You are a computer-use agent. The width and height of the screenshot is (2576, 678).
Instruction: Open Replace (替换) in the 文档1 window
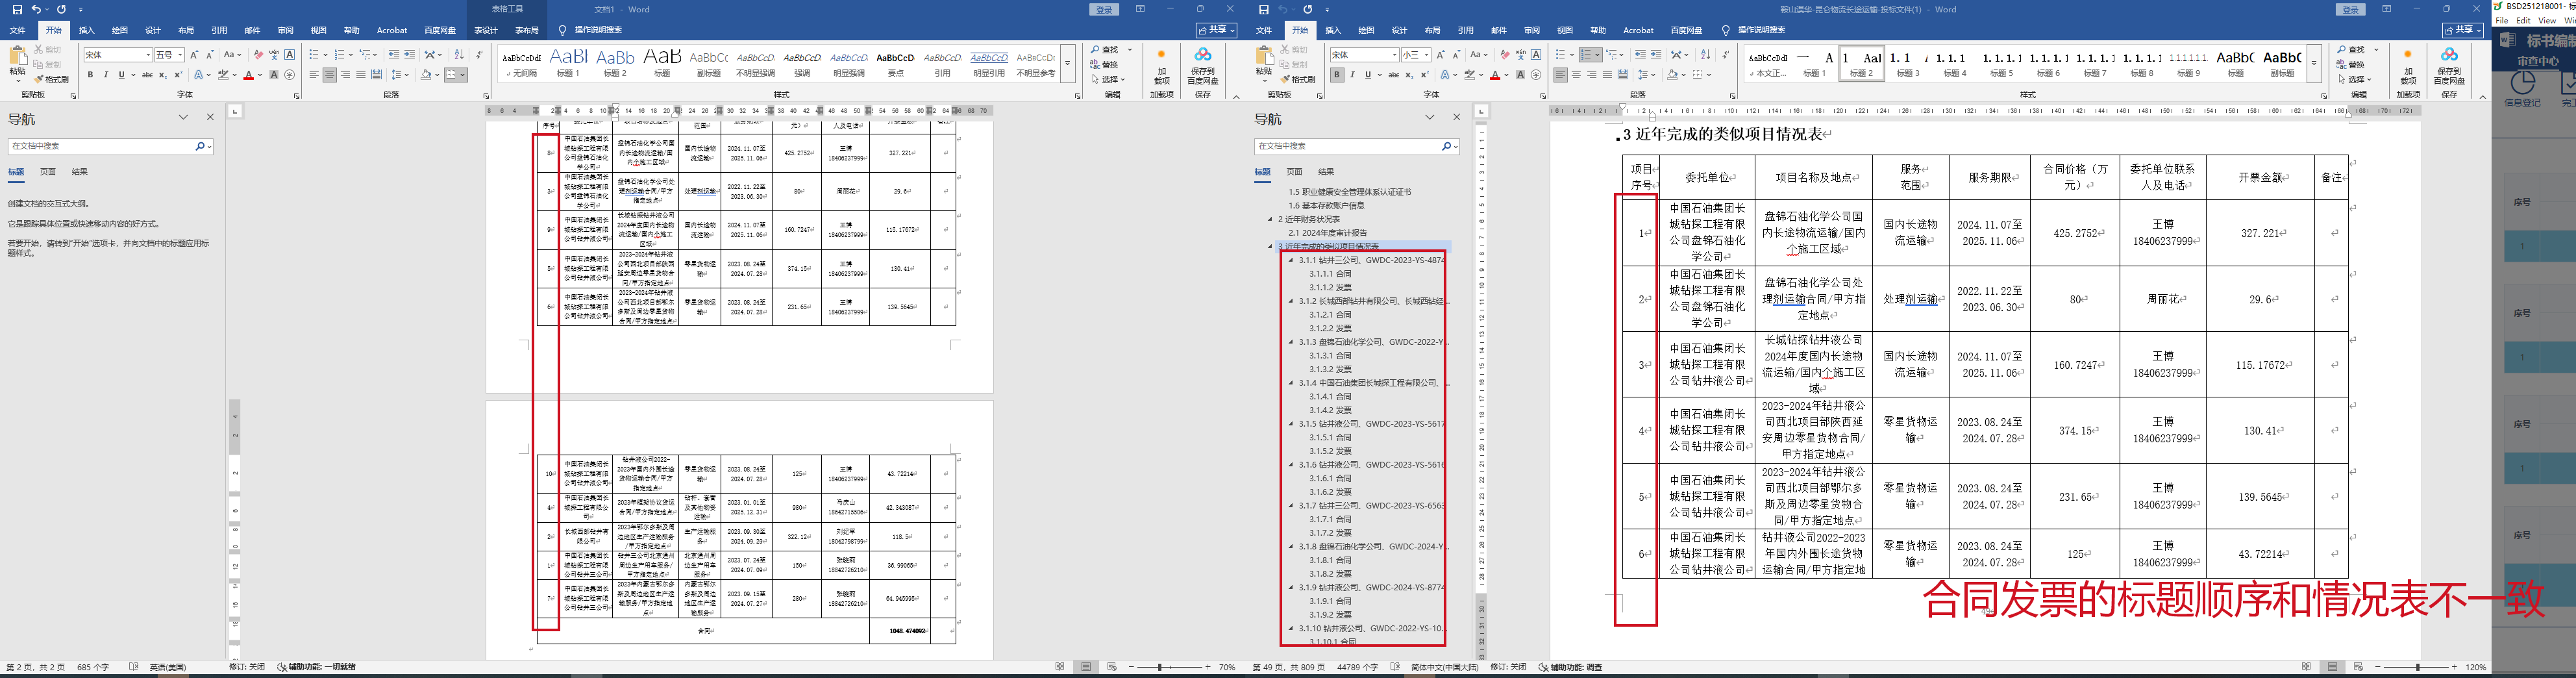1105,65
